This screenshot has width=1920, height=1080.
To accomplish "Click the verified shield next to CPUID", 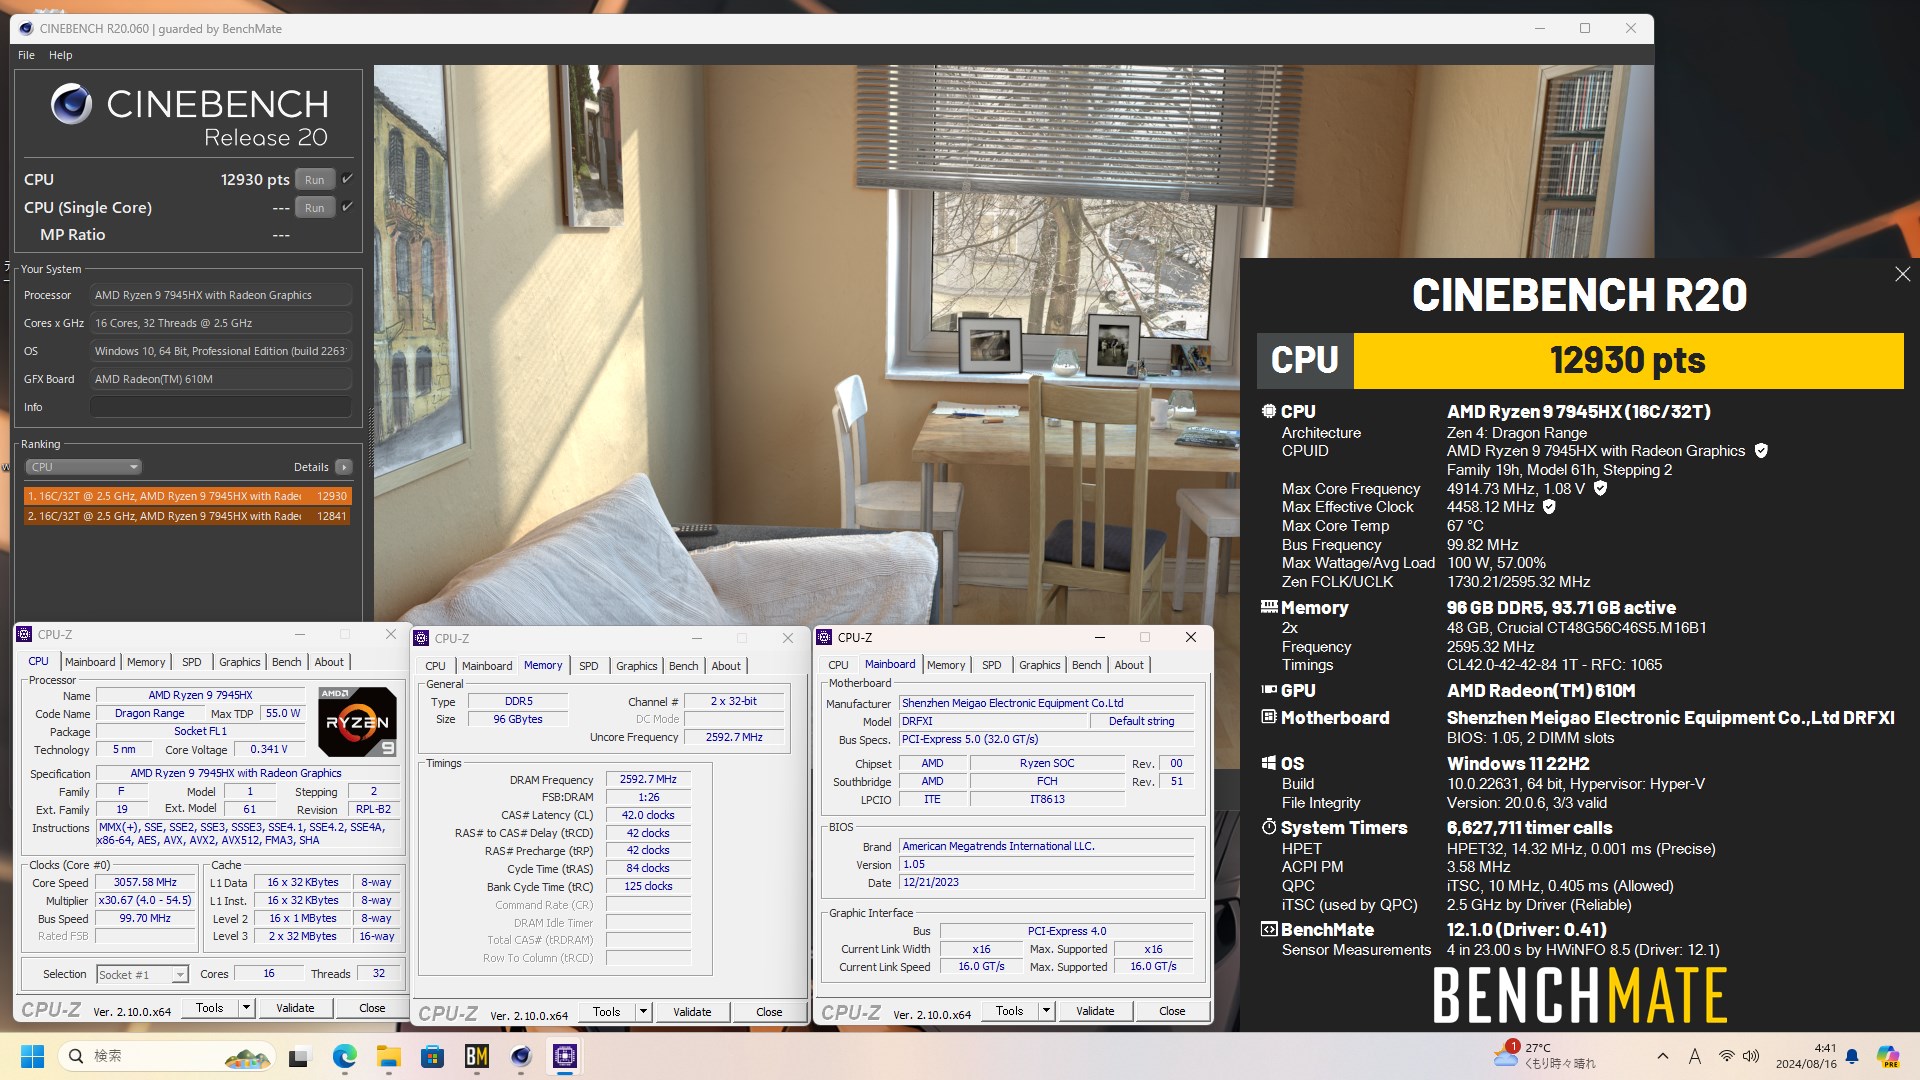I will pyautogui.click(x=1761, y=451).
